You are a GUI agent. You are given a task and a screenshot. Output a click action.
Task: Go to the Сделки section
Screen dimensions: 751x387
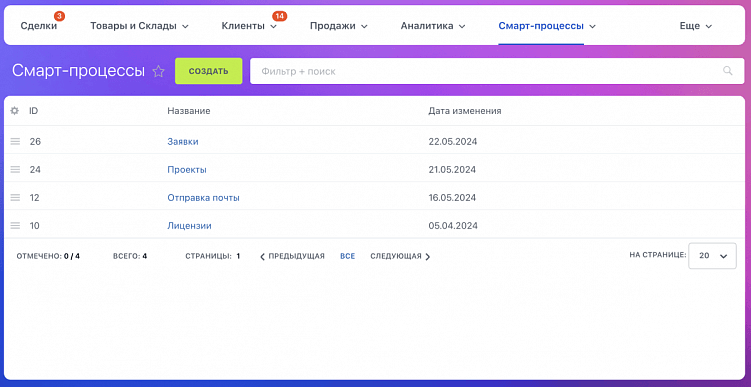[x=39, y=26]
